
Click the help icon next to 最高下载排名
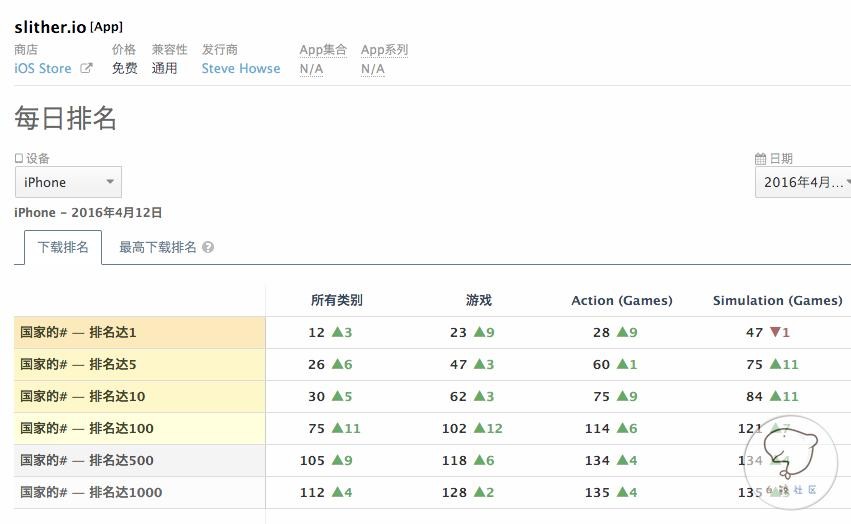pos(208,247)
